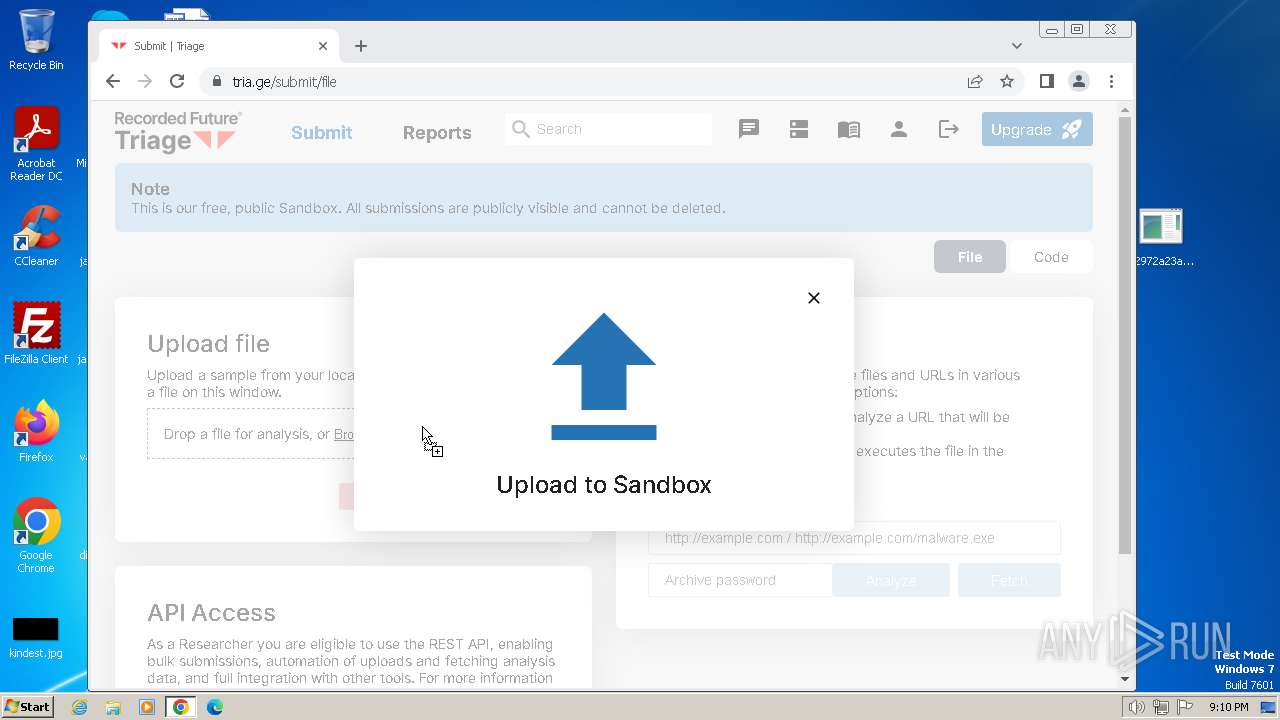Select the Code submission tab
The height and width of the screenshot is (720, 1280).
[1051, 257]
